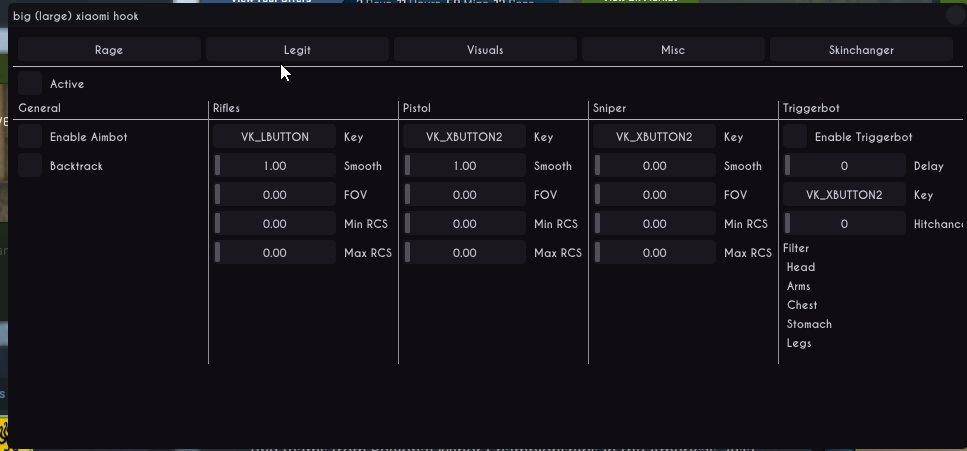Click the Rifles FOV slider
This screenshot has height=451, width=967.
(x=274, y=194)
